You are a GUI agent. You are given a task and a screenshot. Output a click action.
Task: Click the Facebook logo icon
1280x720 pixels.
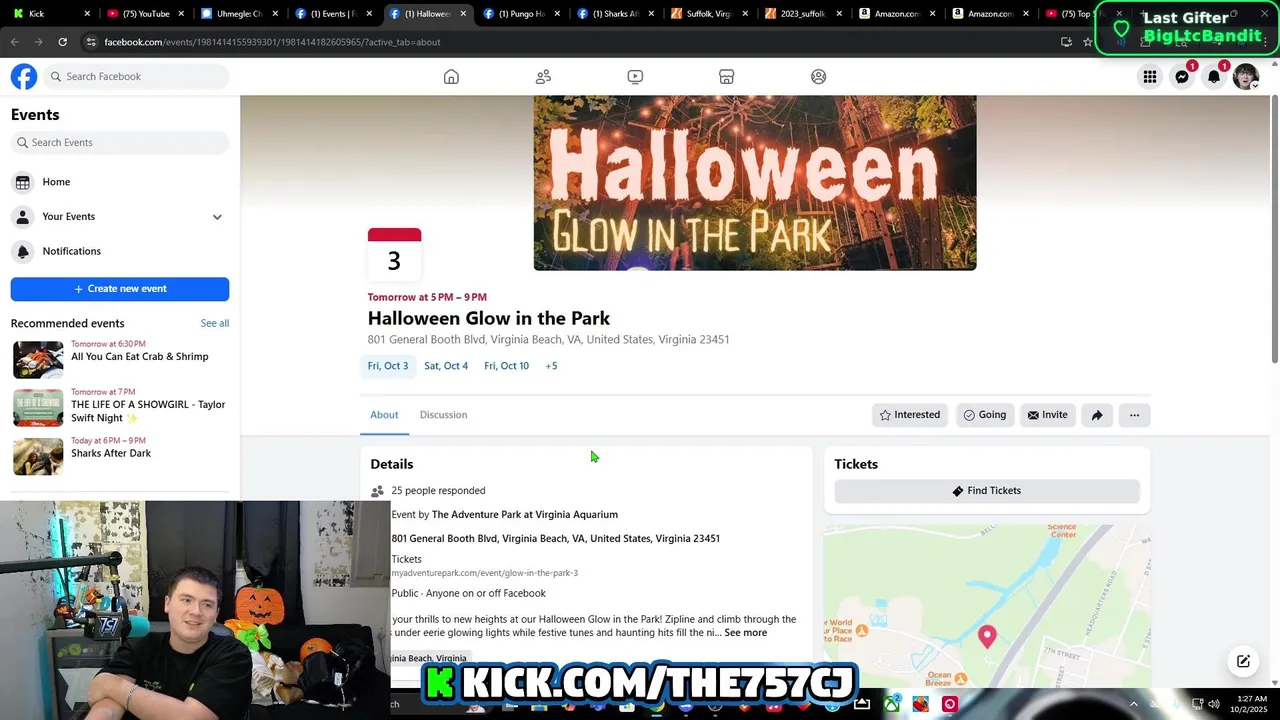point(24,77)
